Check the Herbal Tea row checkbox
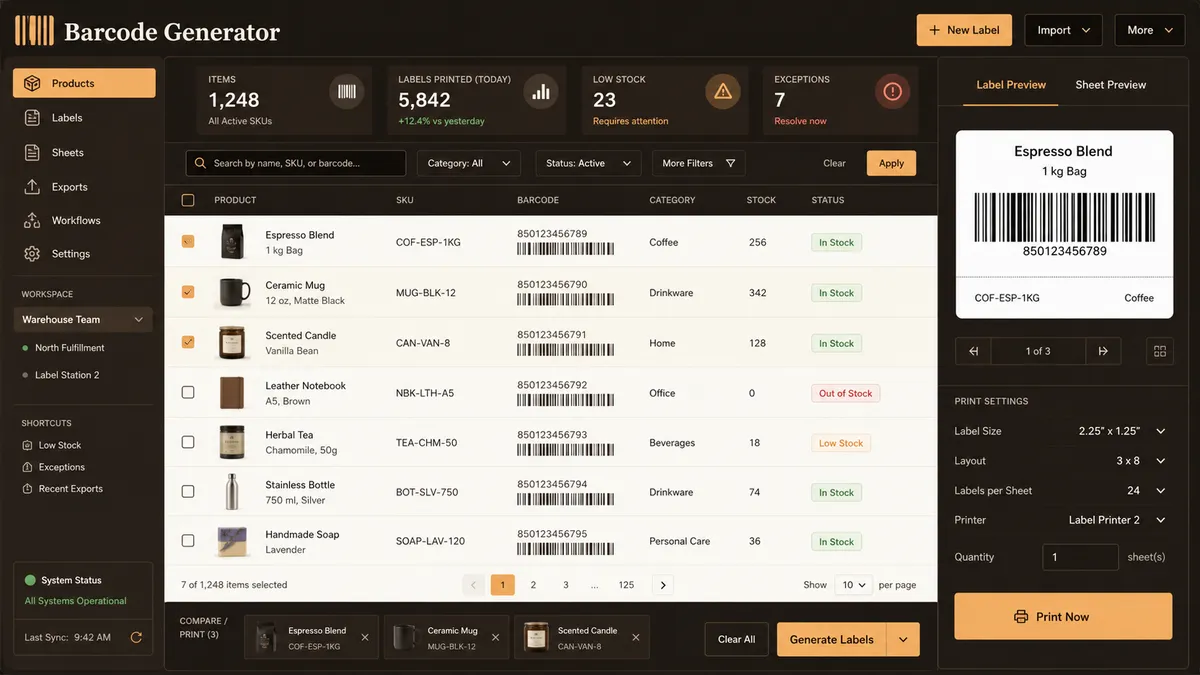The width and height of the screenshot is (1200, 675). [x=188, y=442]
